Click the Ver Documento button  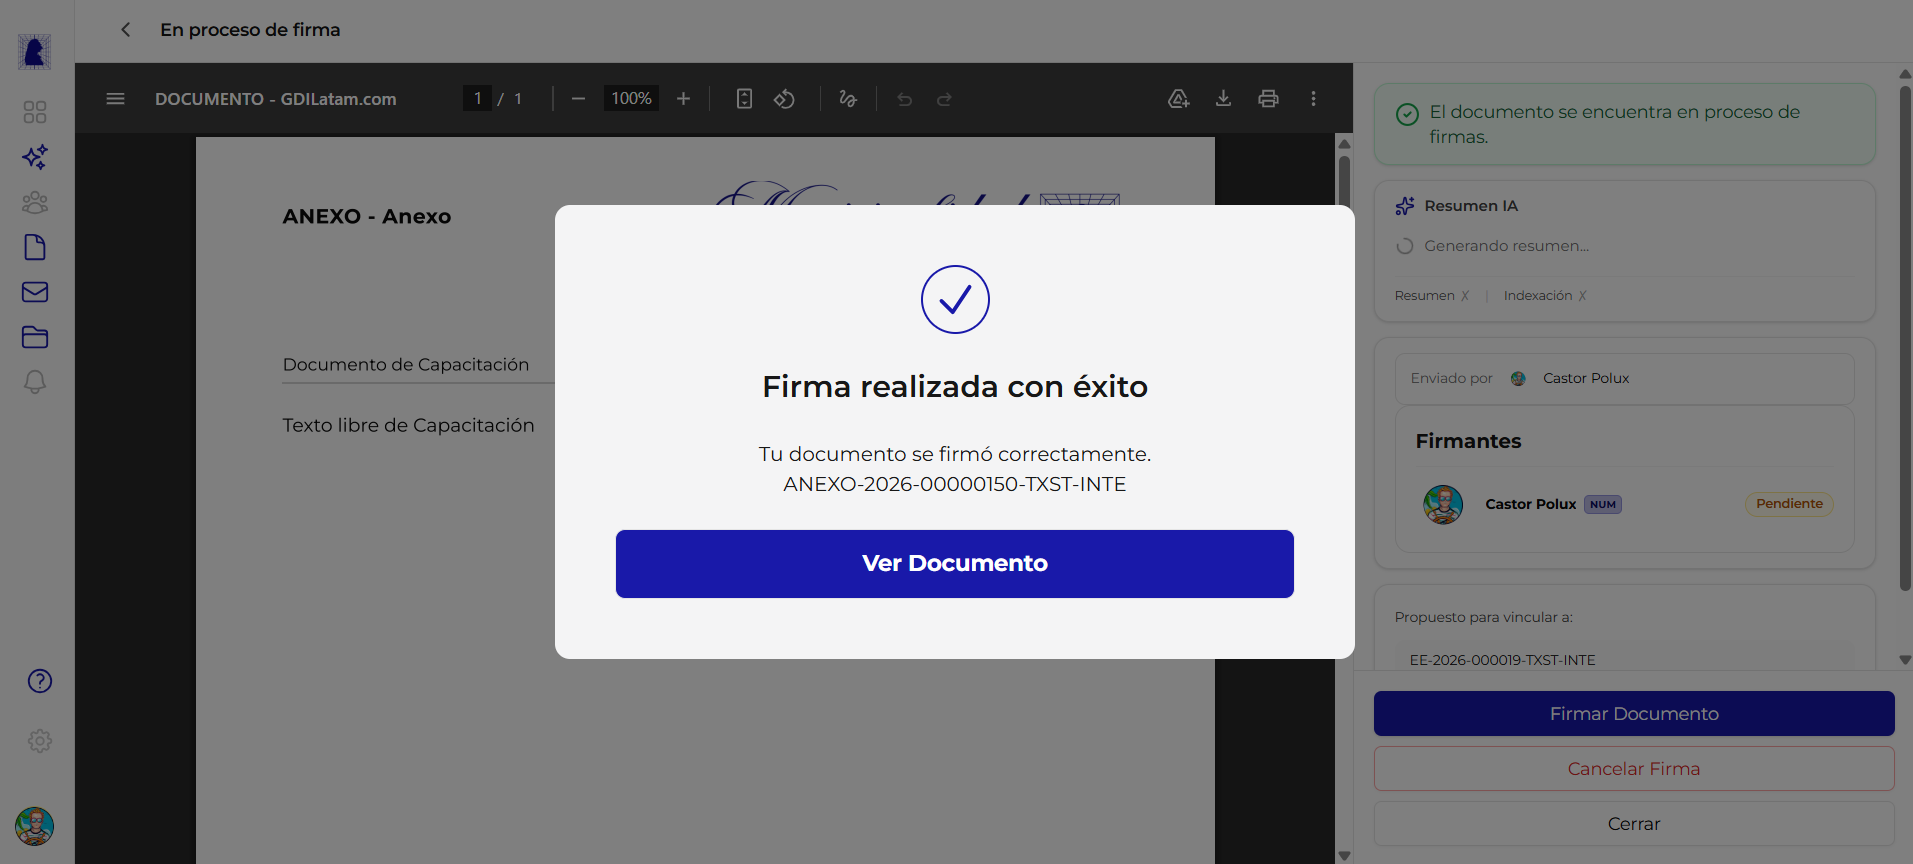(954, 564)
